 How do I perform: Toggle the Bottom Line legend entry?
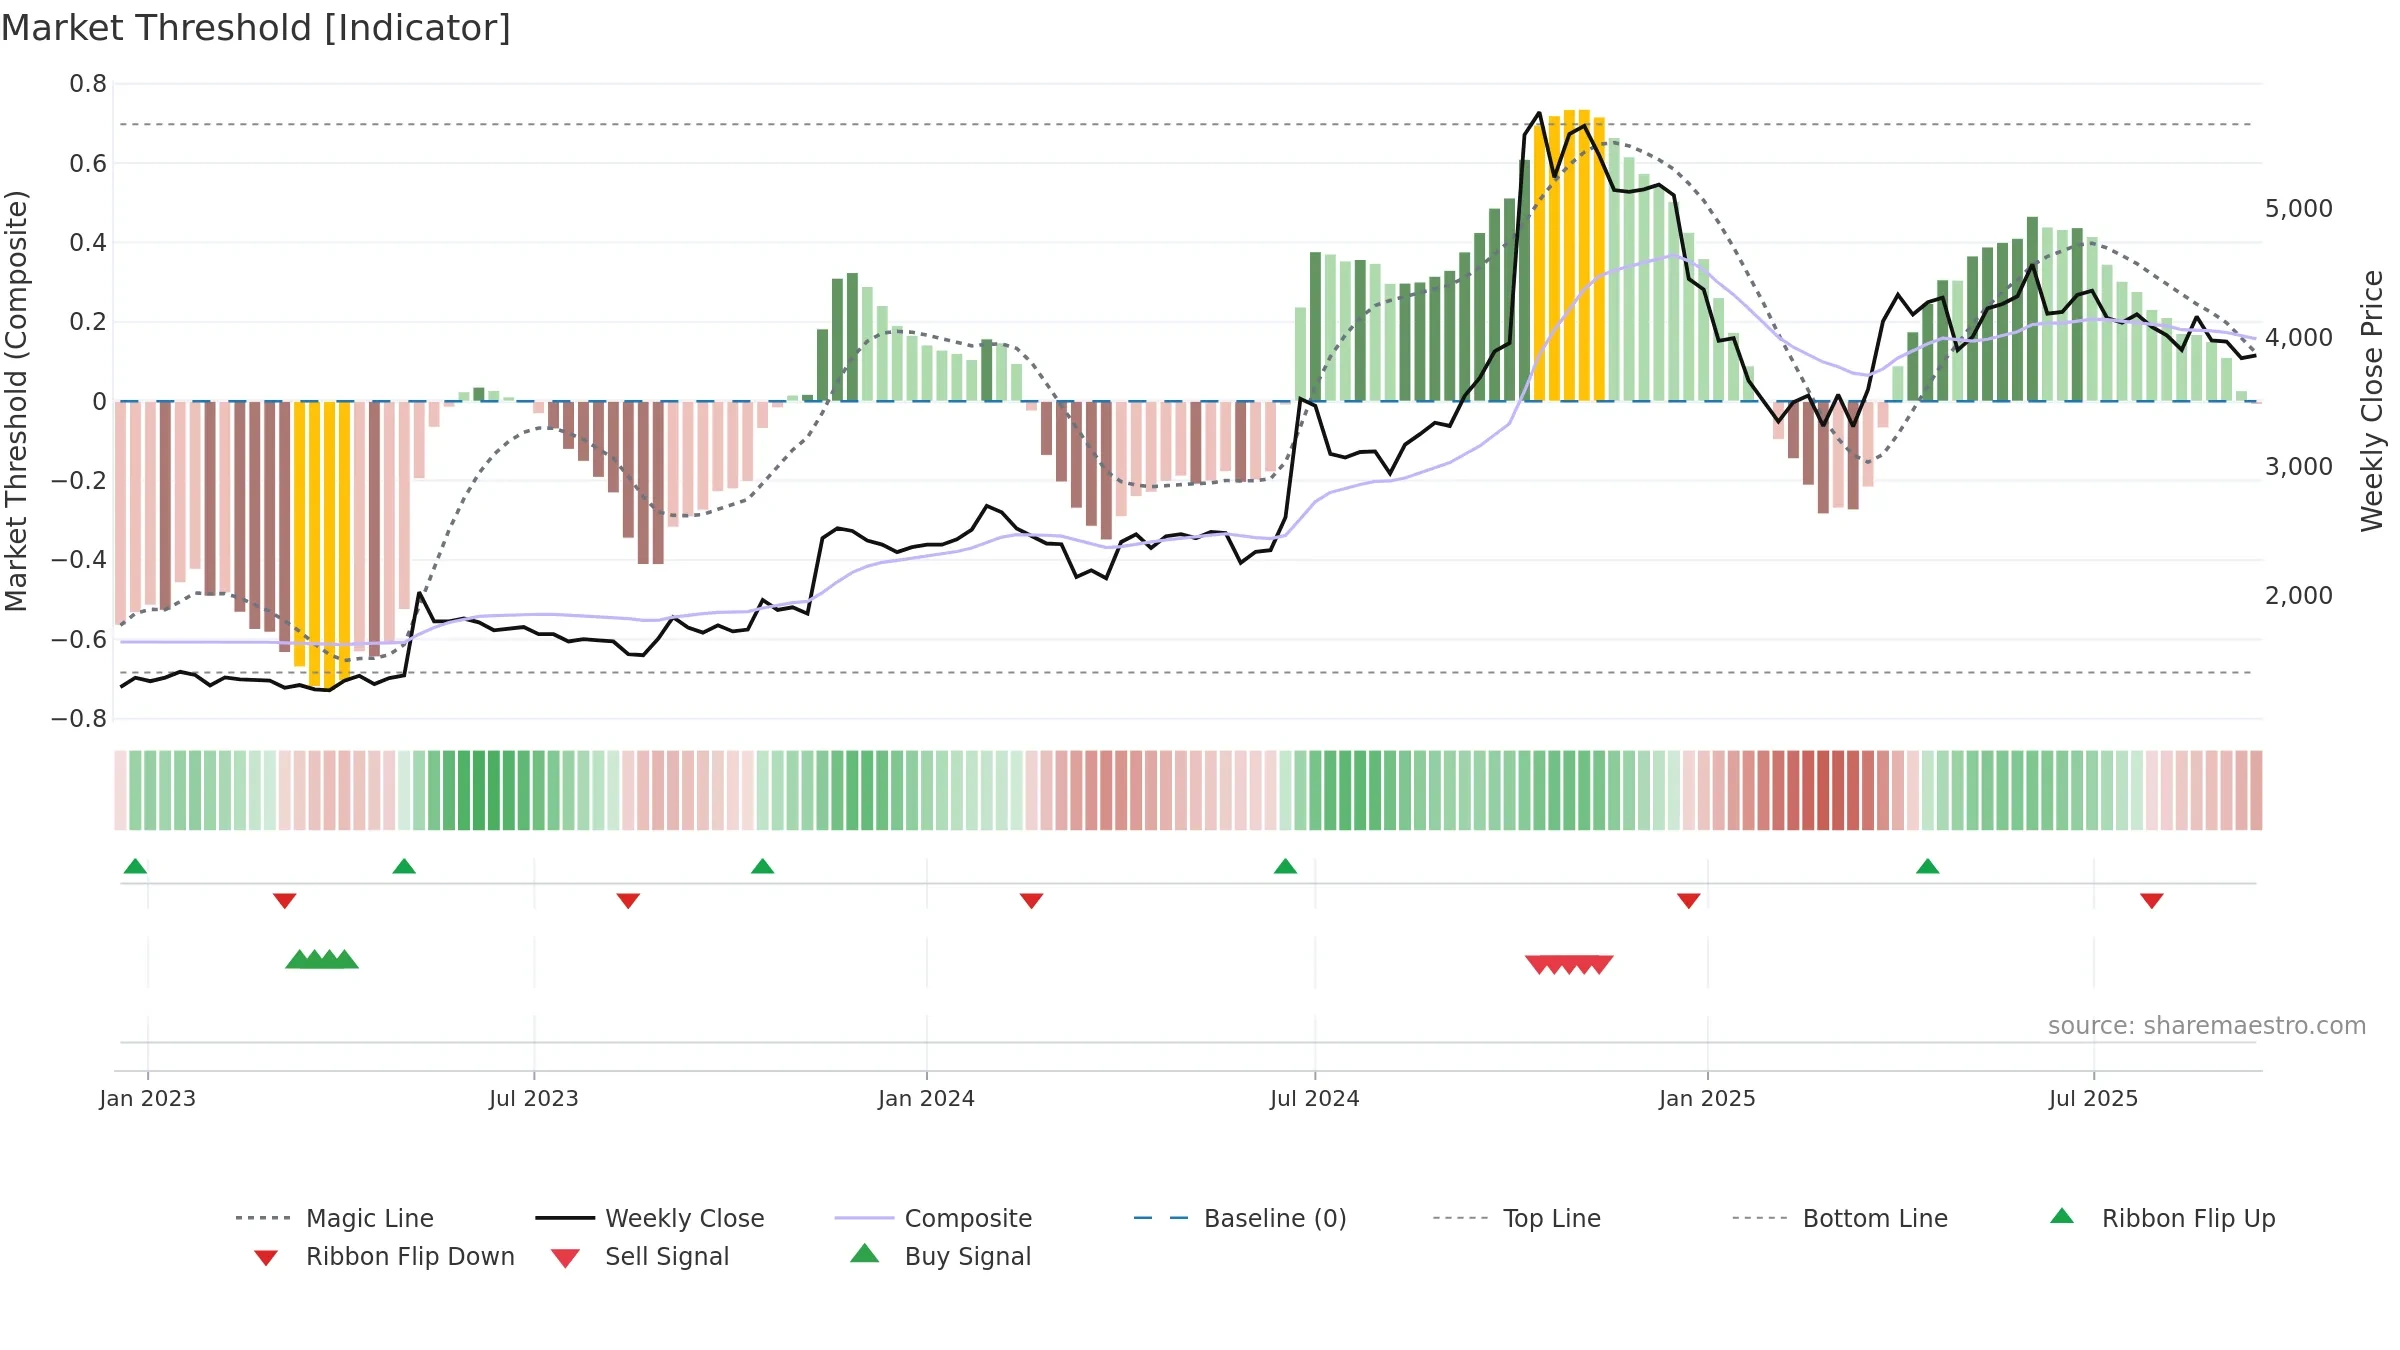point(1840,1218)
